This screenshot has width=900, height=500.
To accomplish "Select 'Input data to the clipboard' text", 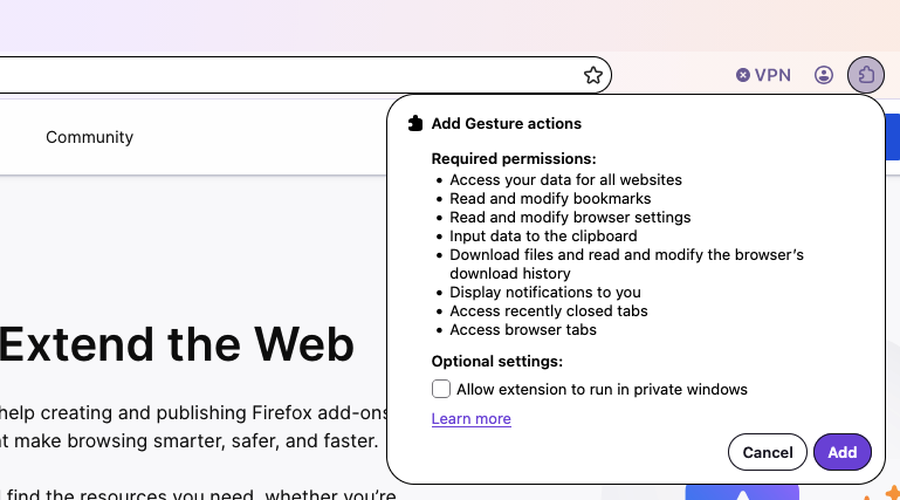I will point(543,236).
